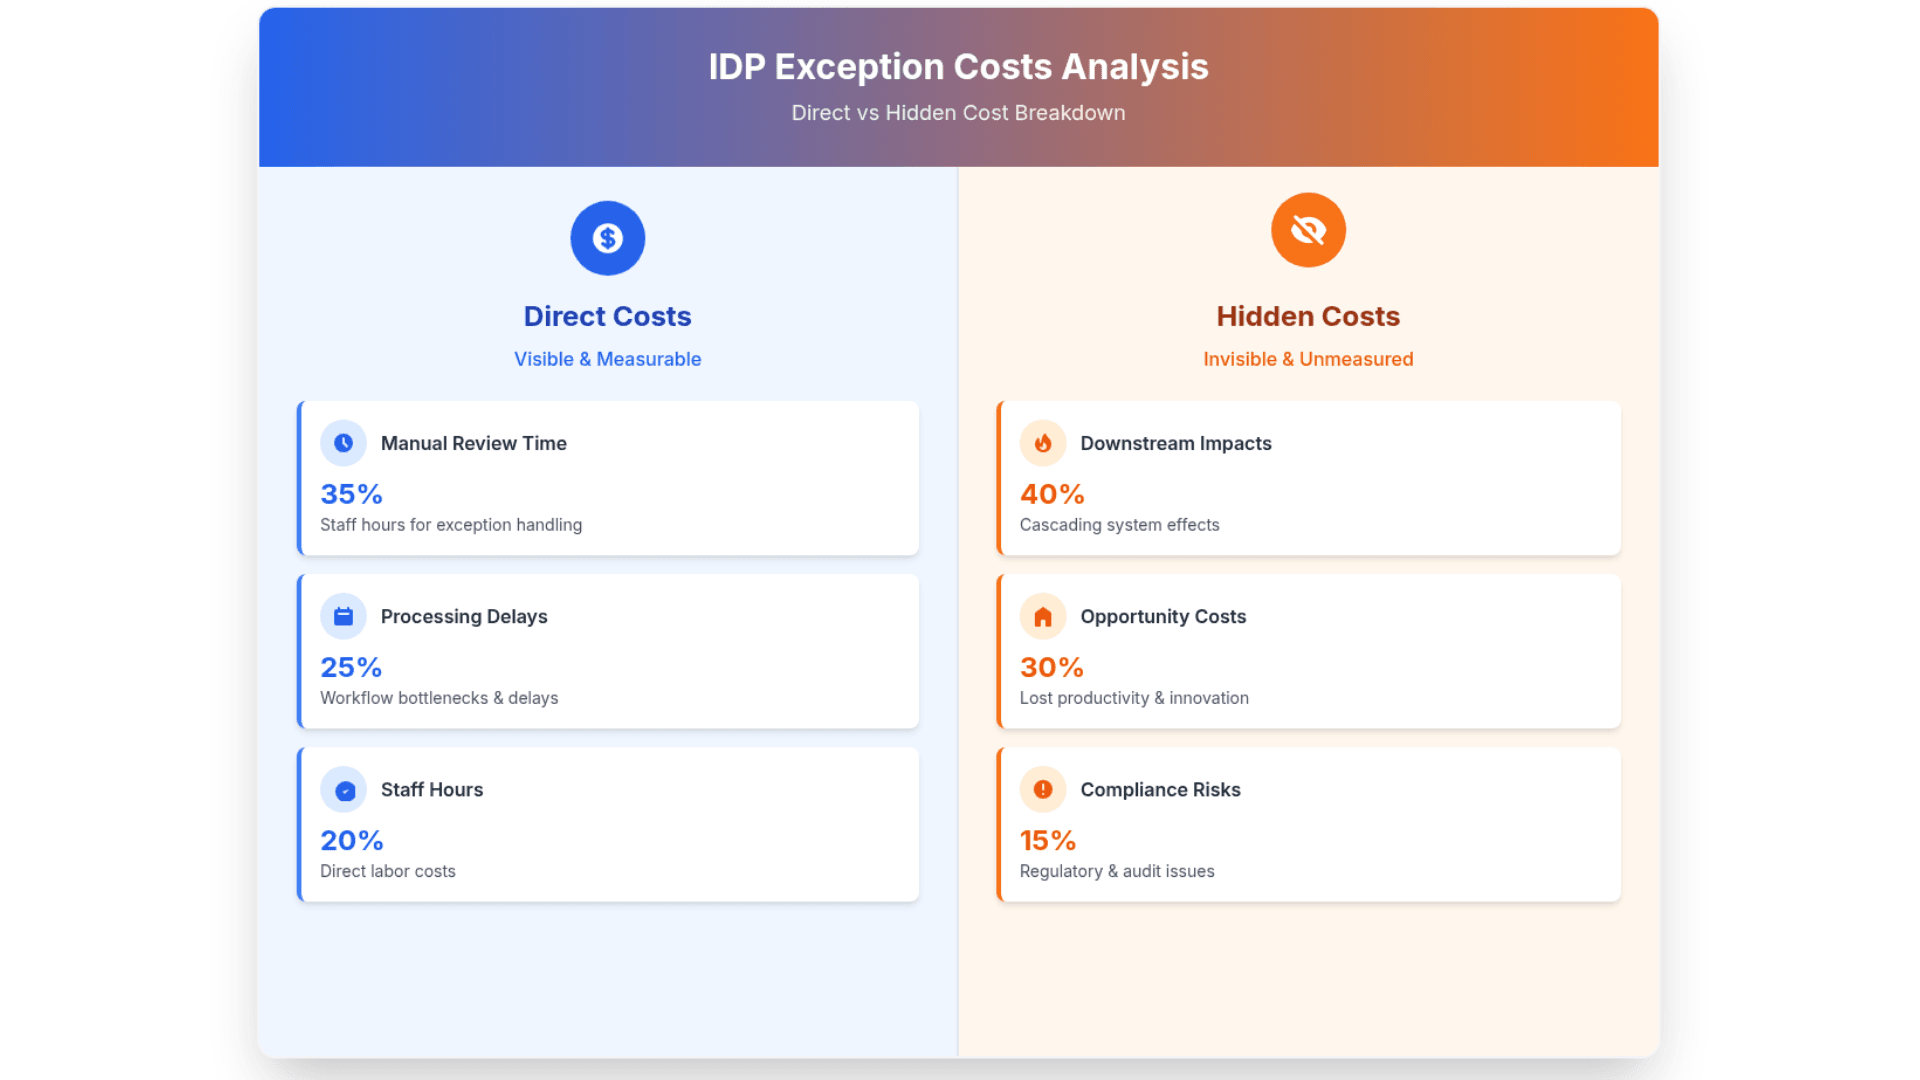Click the Invisible & Unmeasured subtitle
Image resolution: width=1920 pixels, height=1080 pixels.
click(x=1308, y=359)
